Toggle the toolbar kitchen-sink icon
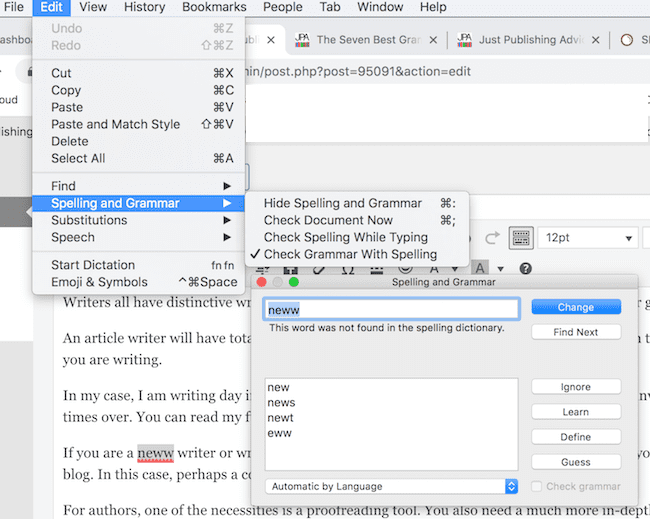Image resolution: width=650 pixels, height=519 pixels. click(521, 238)
